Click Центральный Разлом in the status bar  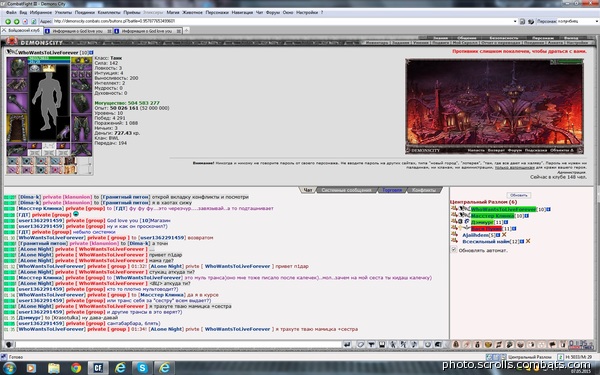(x=530, y=357)
